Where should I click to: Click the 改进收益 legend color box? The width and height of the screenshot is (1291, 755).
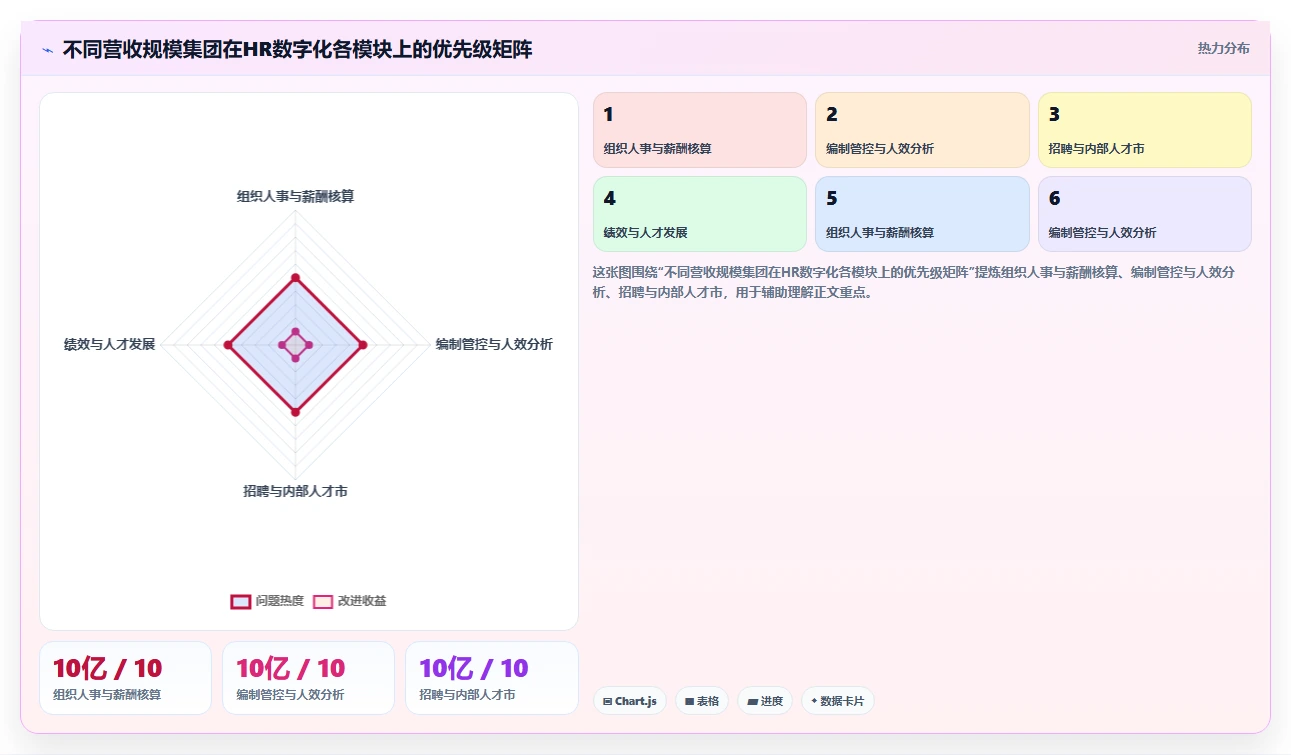pos(322,601)
